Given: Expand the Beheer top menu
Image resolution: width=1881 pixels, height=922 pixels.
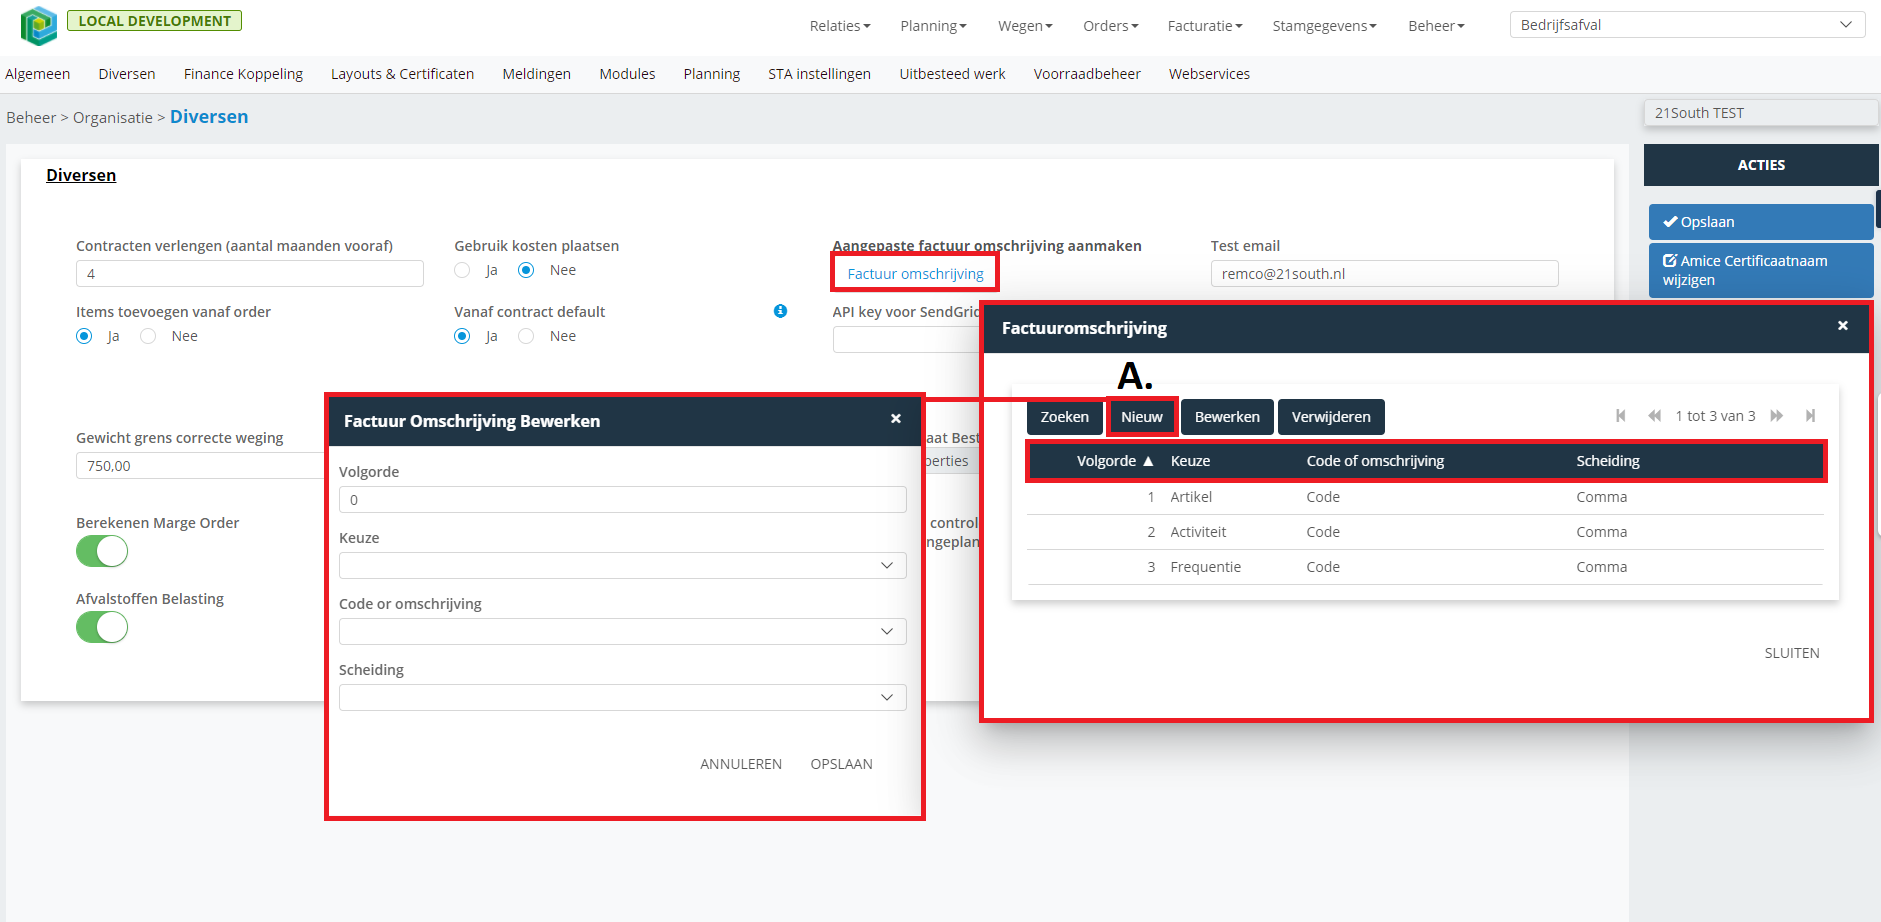Looking at the screenshot, I should coord(1436,26).
